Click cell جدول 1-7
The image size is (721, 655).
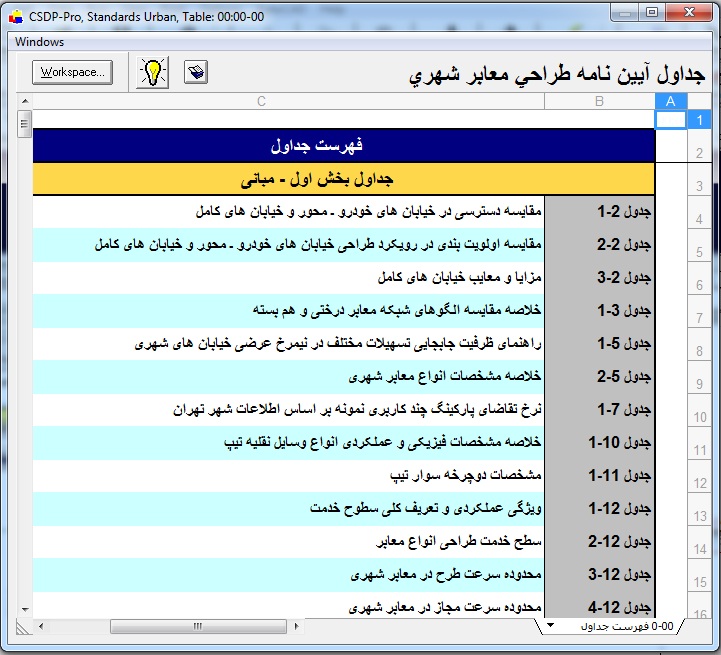(x=600, y=410)
